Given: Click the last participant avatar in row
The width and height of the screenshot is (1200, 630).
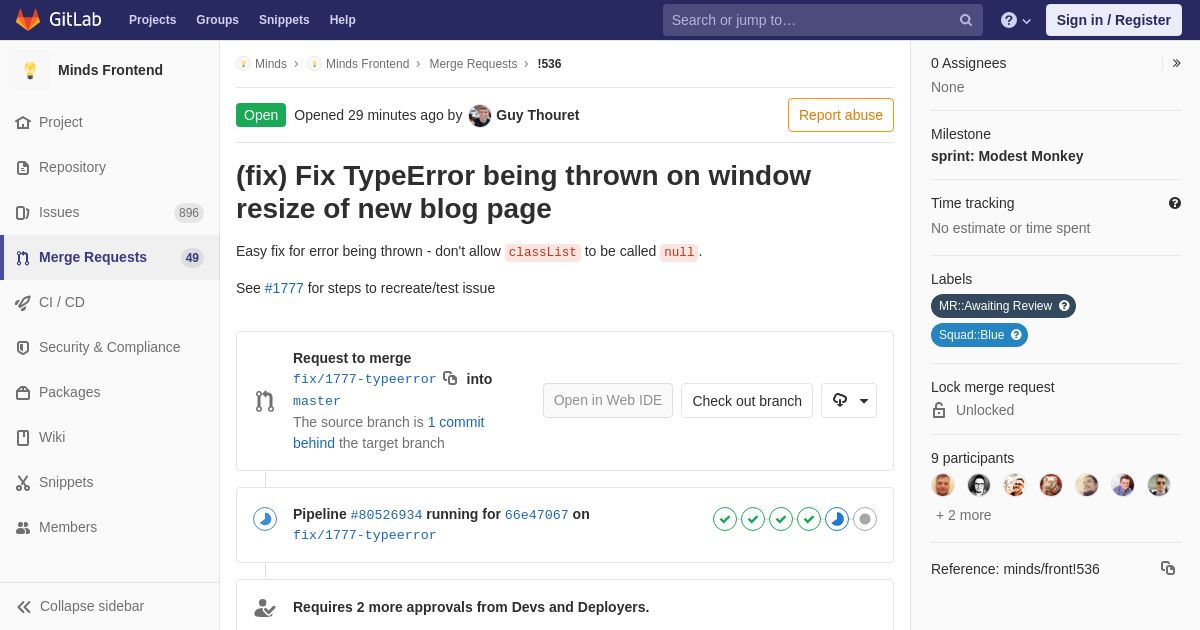Looking at the screenshot, I should point(1159,485).
